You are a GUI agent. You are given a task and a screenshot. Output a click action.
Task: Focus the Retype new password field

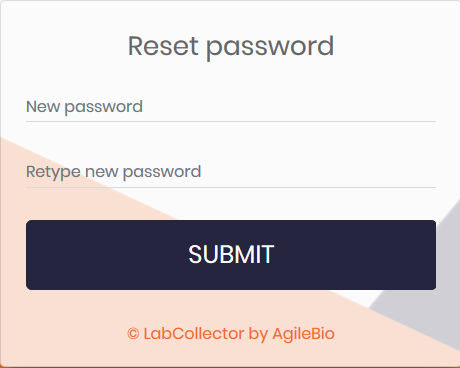(x=231, y=172)
